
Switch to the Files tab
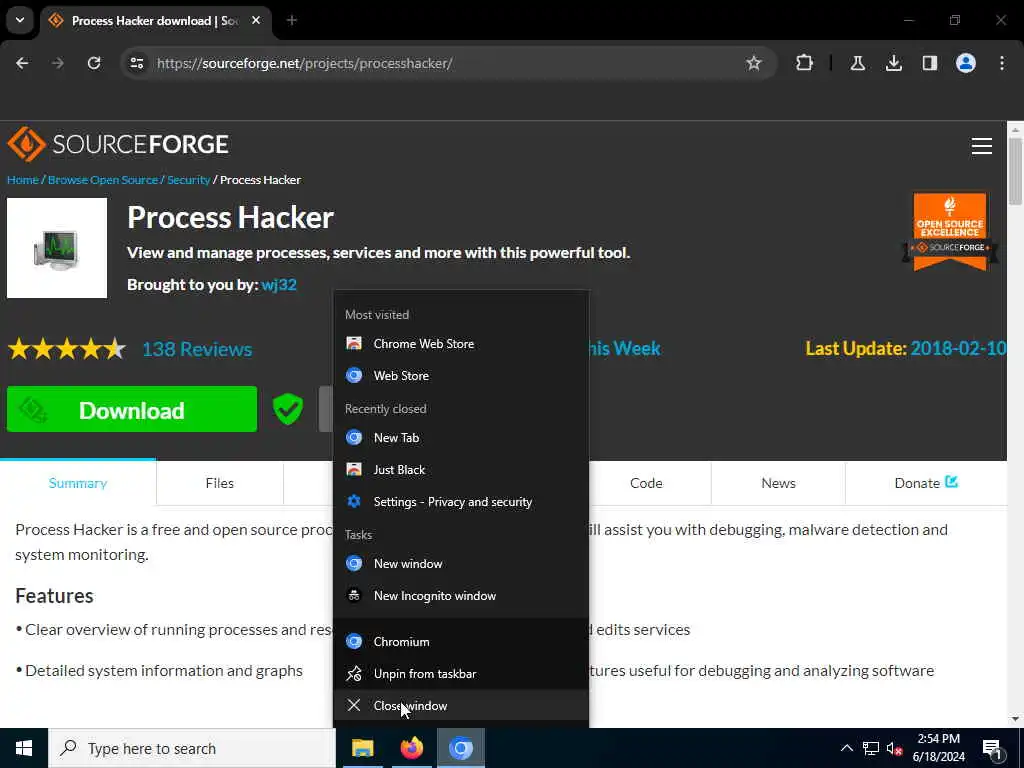coord(219,483)
